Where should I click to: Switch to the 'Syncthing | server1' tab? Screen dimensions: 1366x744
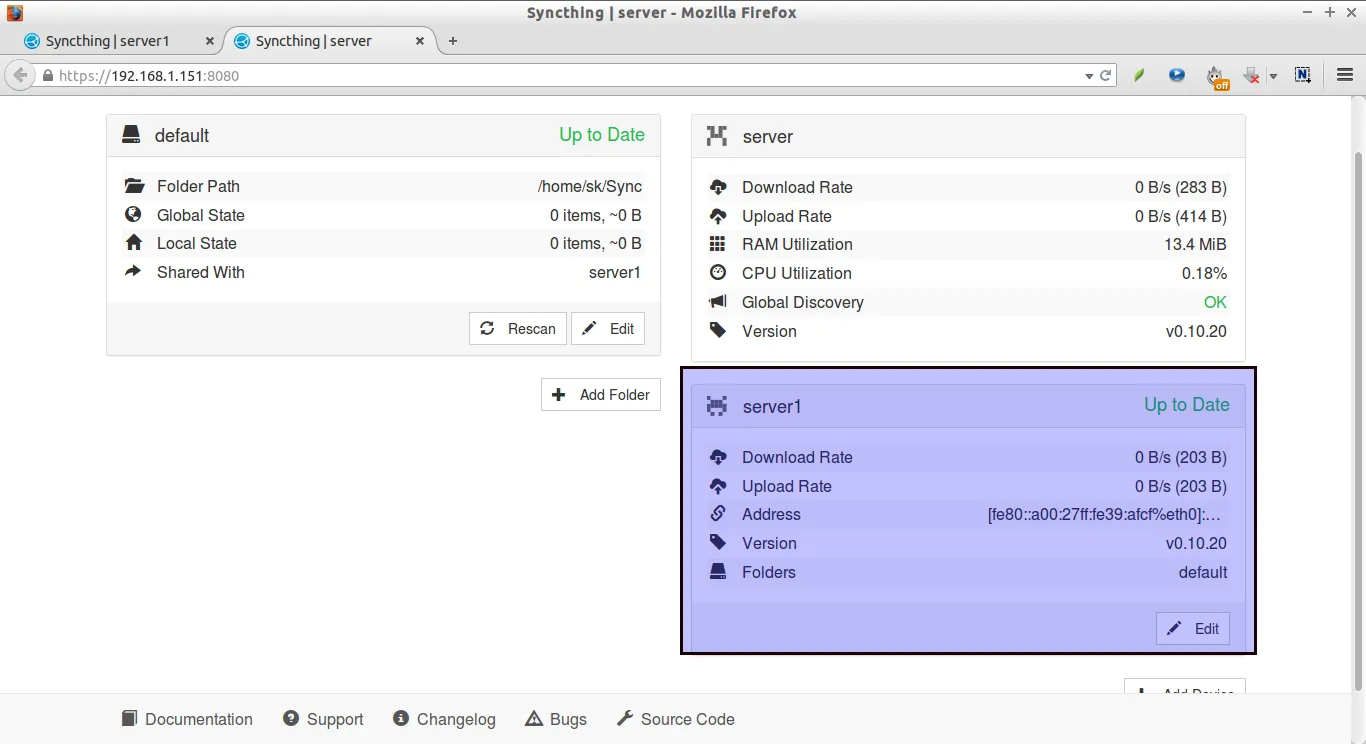coord(108,41)
